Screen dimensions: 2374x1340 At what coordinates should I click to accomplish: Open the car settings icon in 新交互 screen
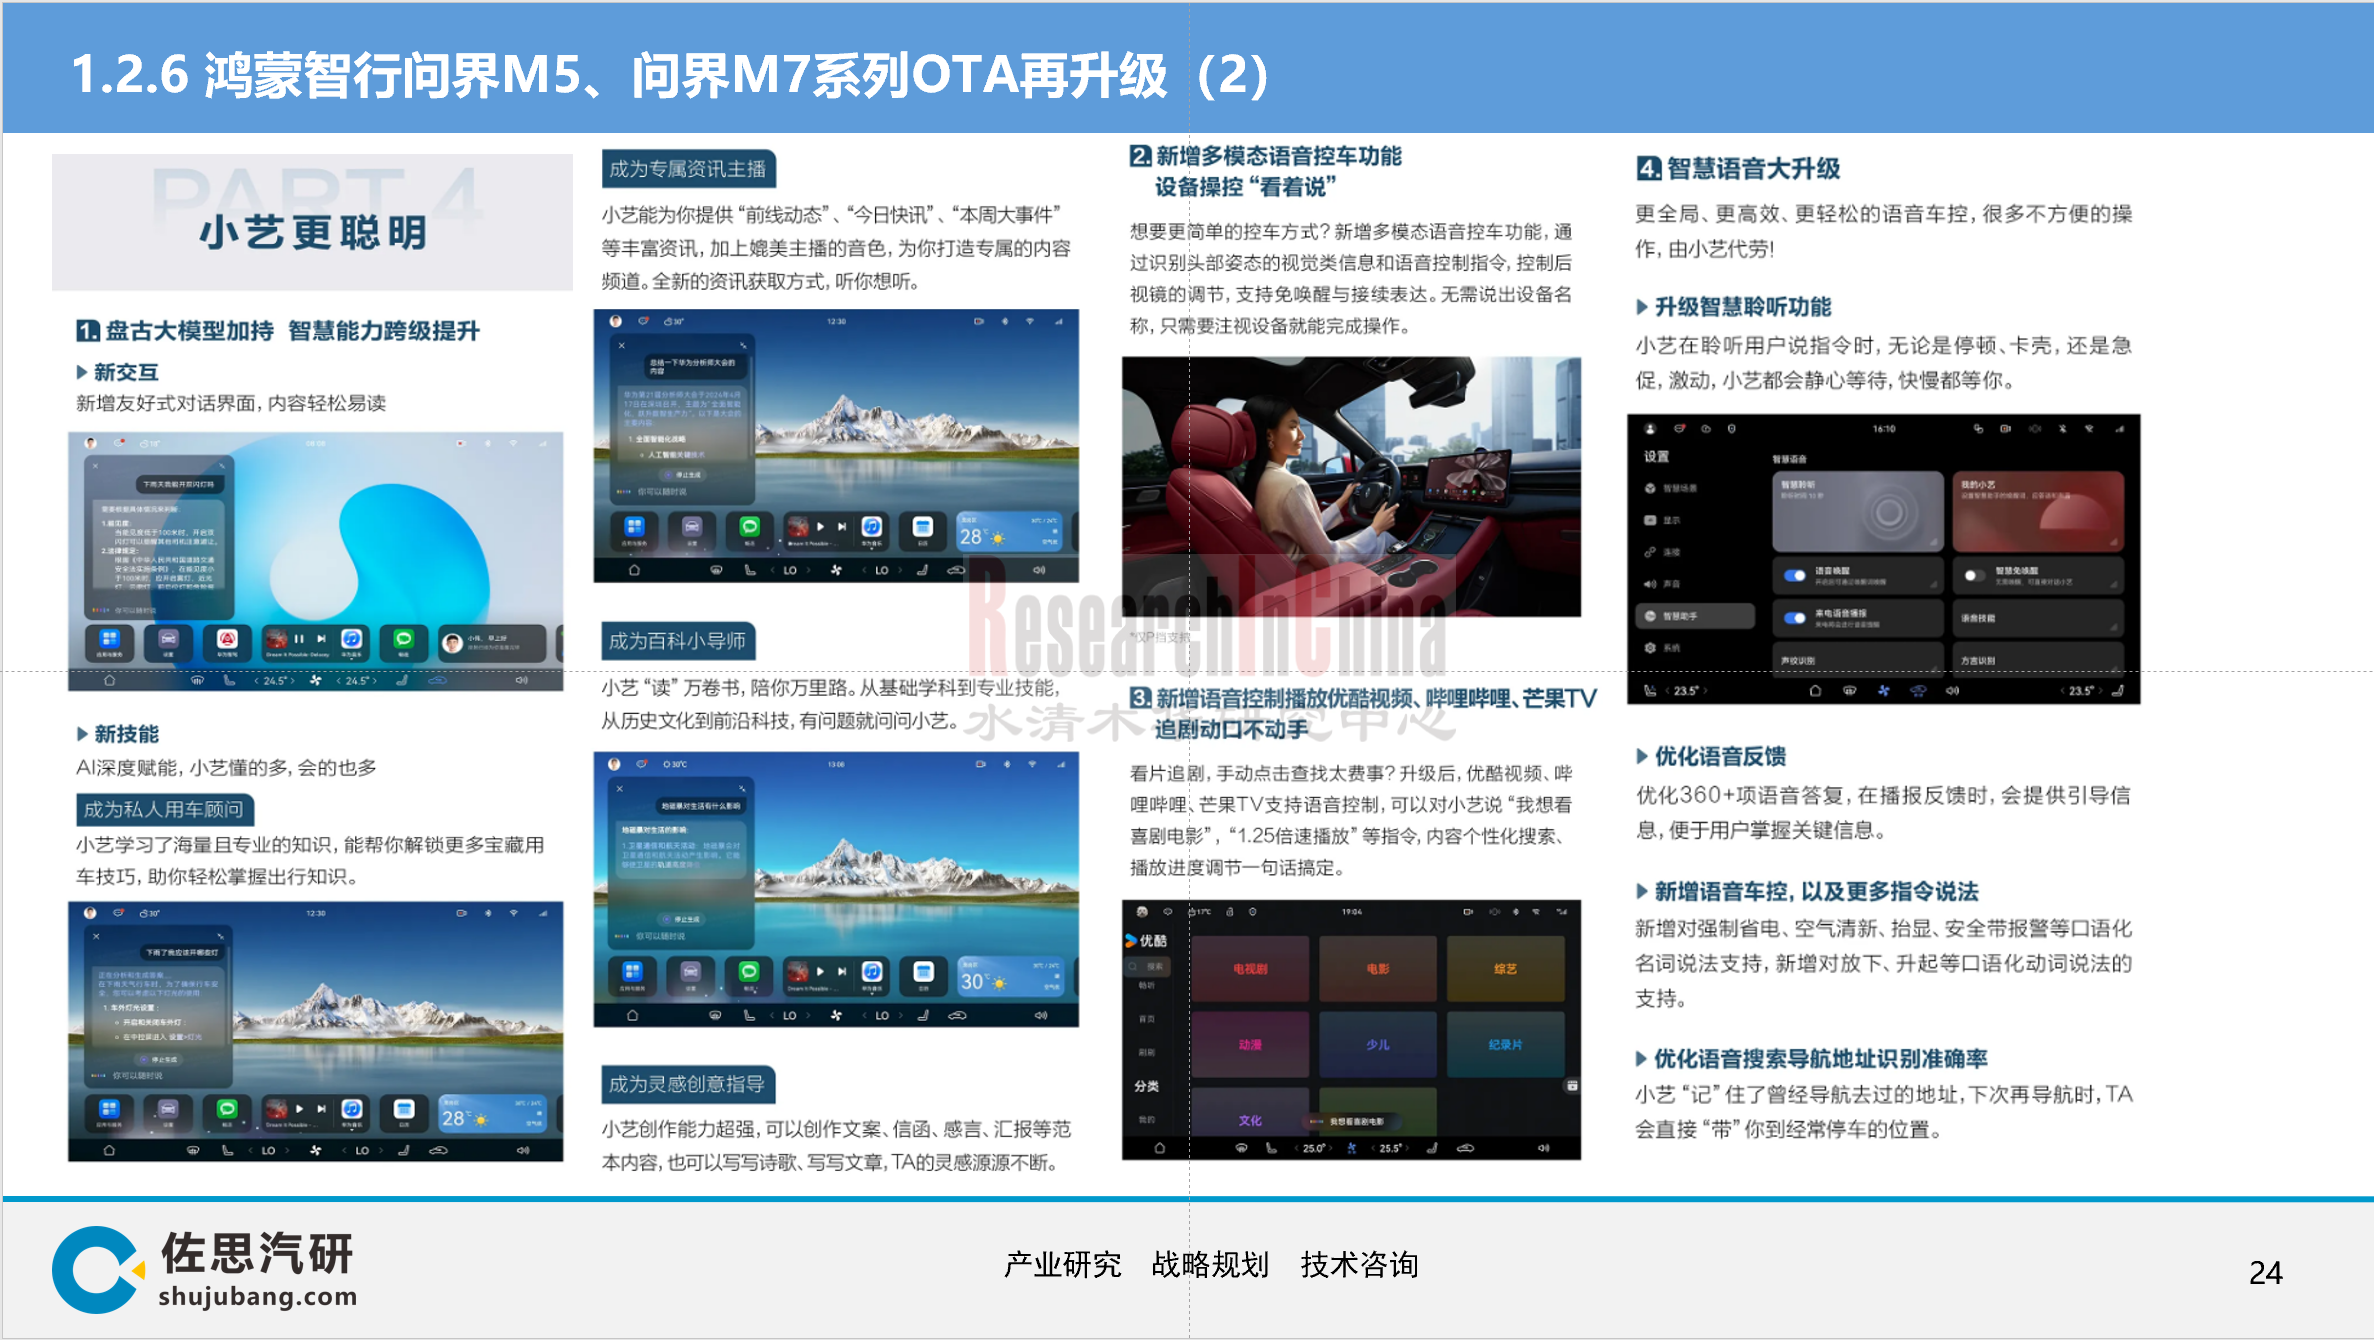pyautogui.click(x=168, y=640)
